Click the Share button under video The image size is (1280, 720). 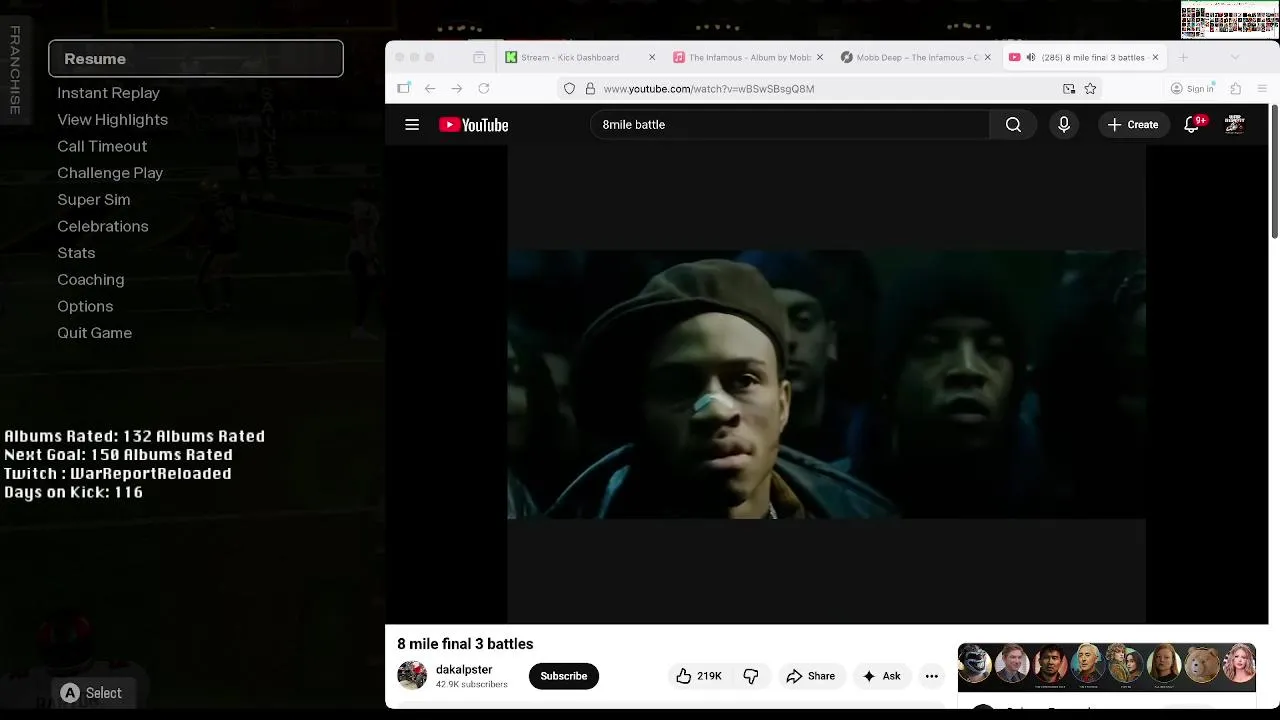pyautogui.click(x=811, y=676)
